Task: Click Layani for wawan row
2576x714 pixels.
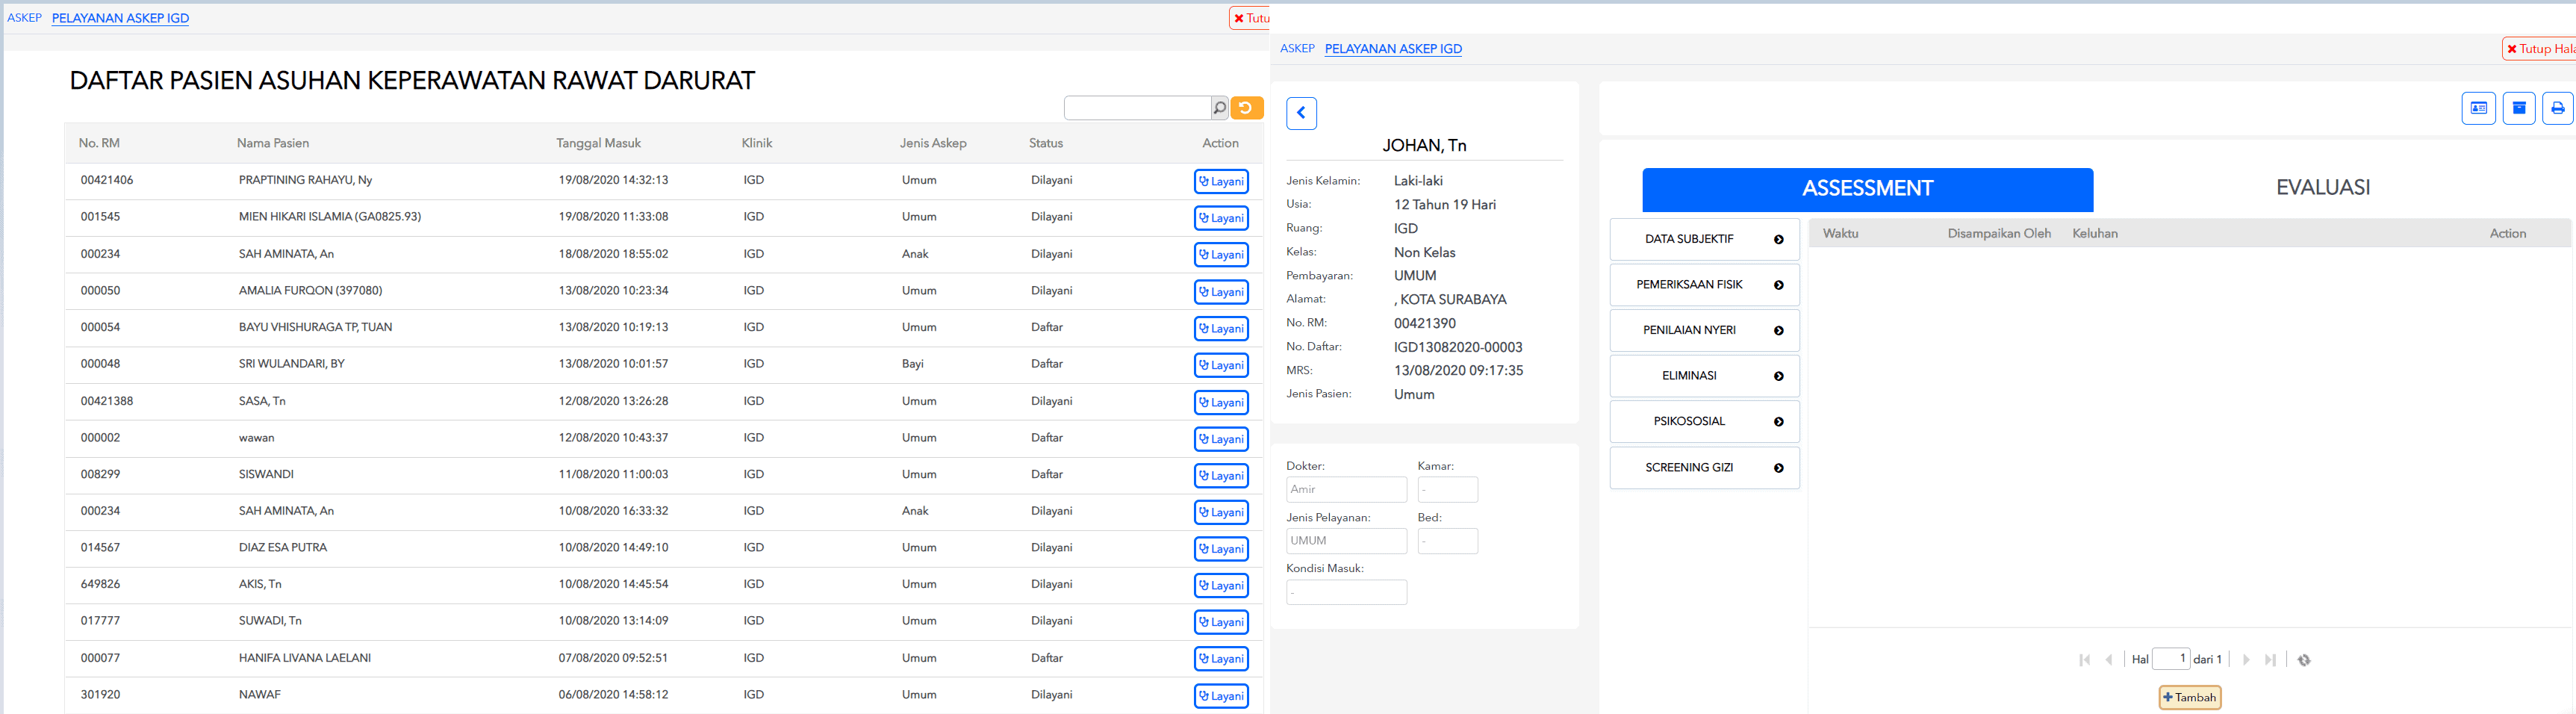Action: 1221,439
